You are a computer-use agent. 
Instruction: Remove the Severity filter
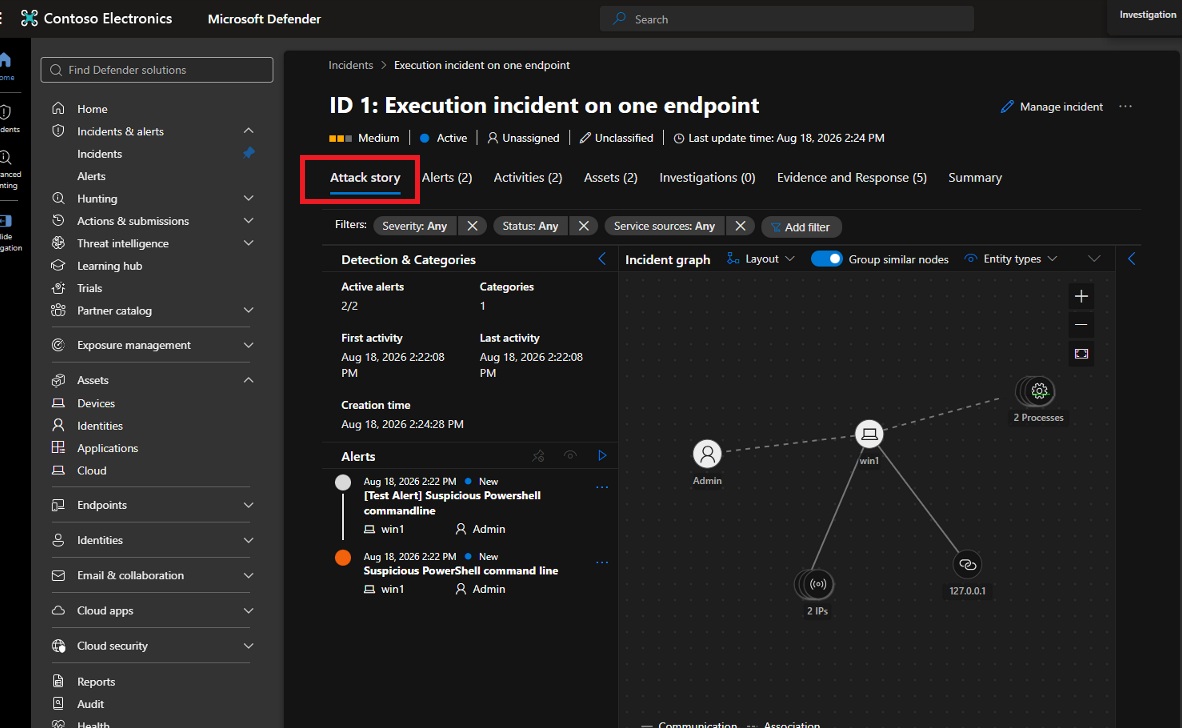click(472, 226)
